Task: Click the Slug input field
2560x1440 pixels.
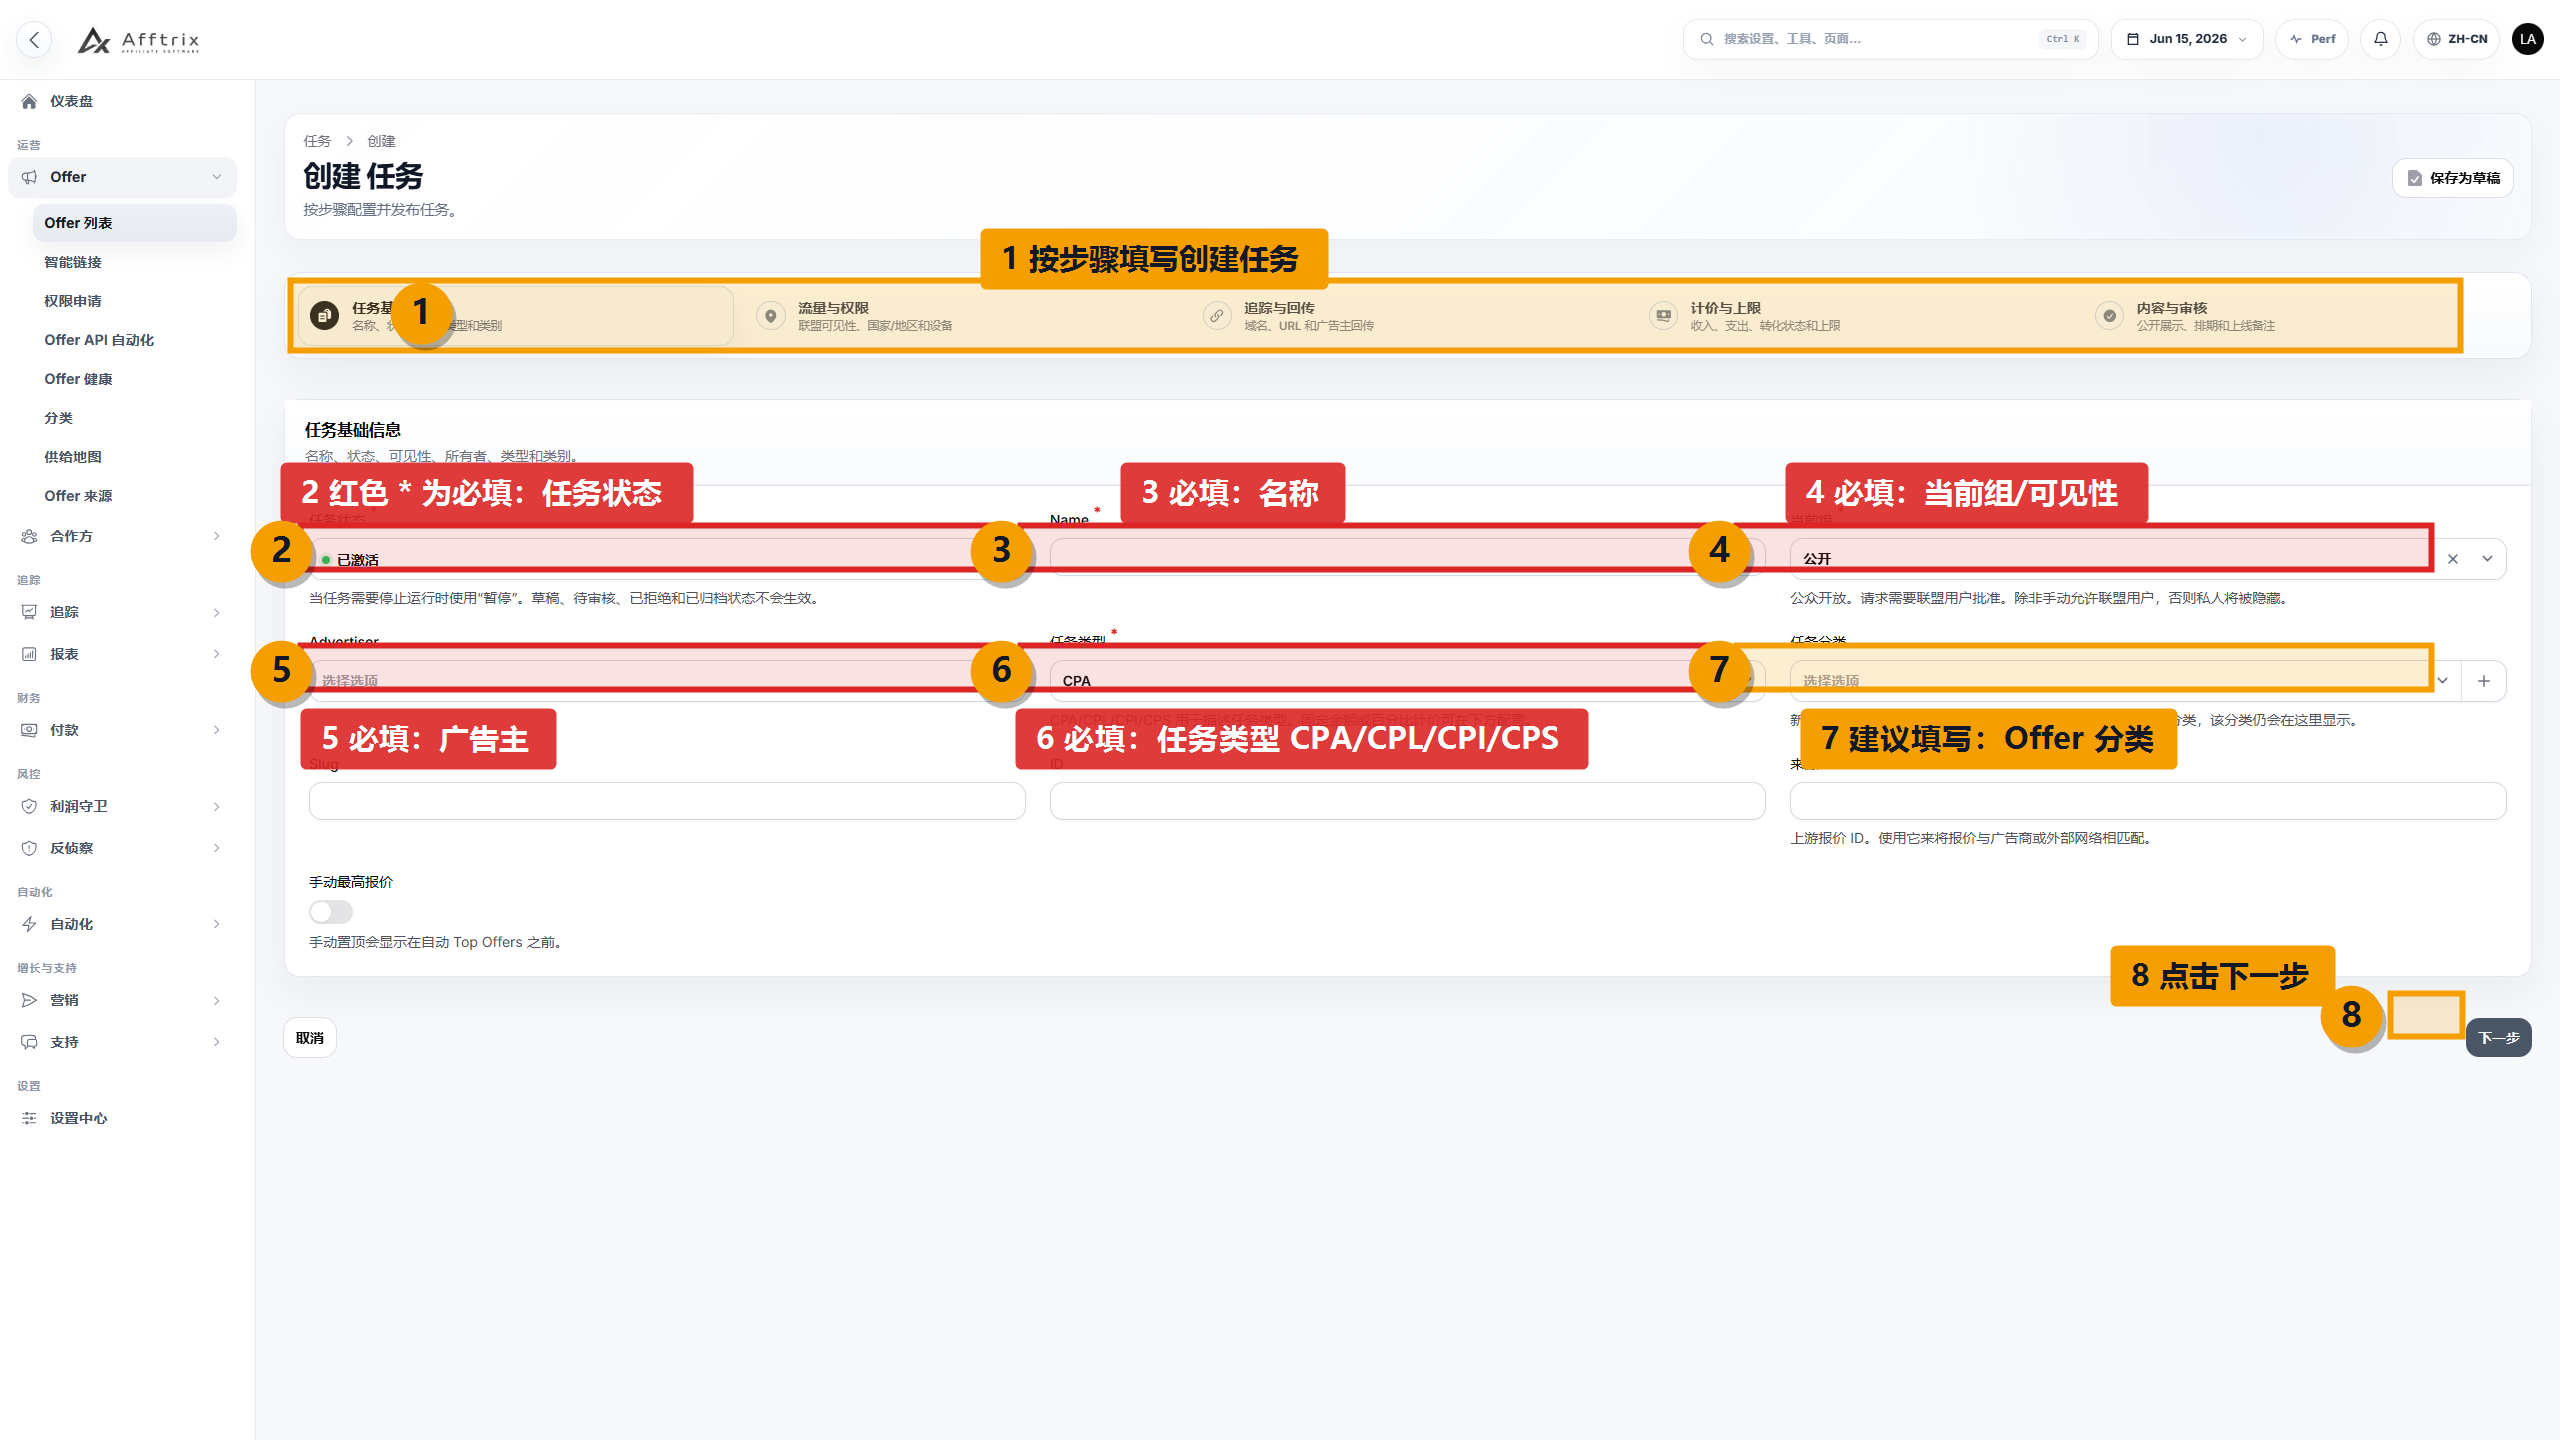Action: click(x=667, y=801)
